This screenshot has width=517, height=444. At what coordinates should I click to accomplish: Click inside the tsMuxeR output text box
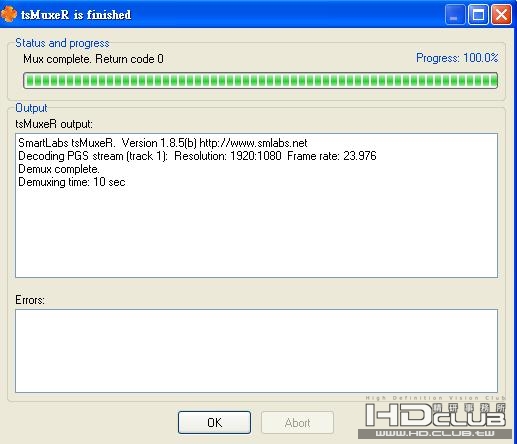(256, 205)
